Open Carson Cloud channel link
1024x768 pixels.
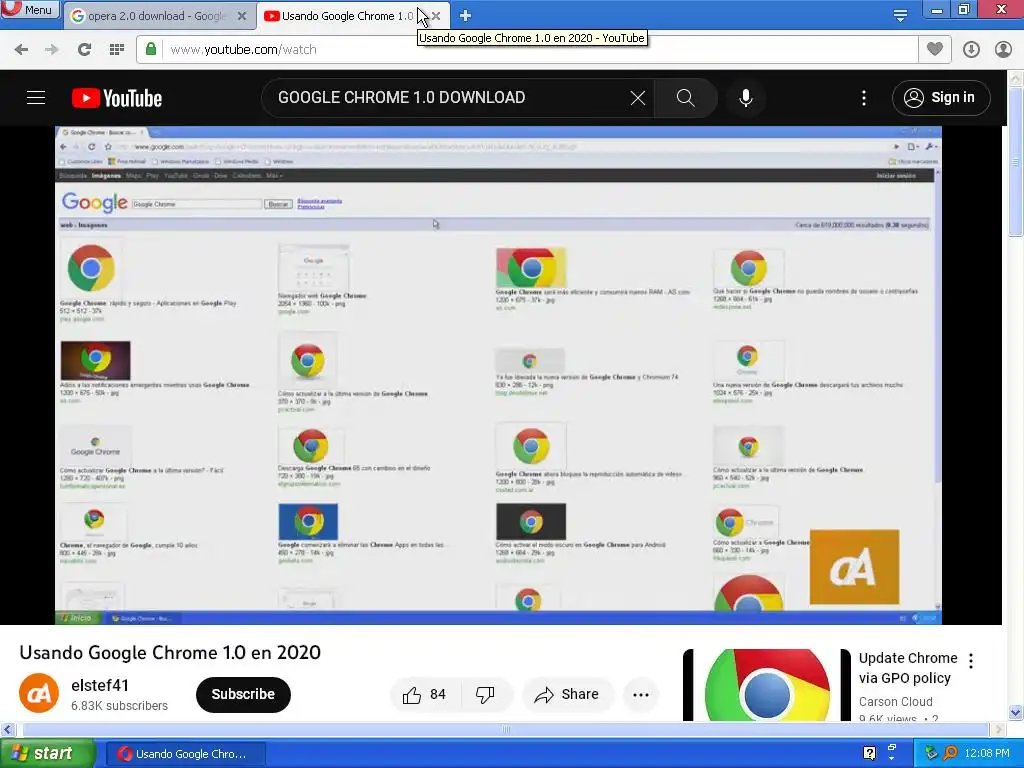tap(895, 701)
